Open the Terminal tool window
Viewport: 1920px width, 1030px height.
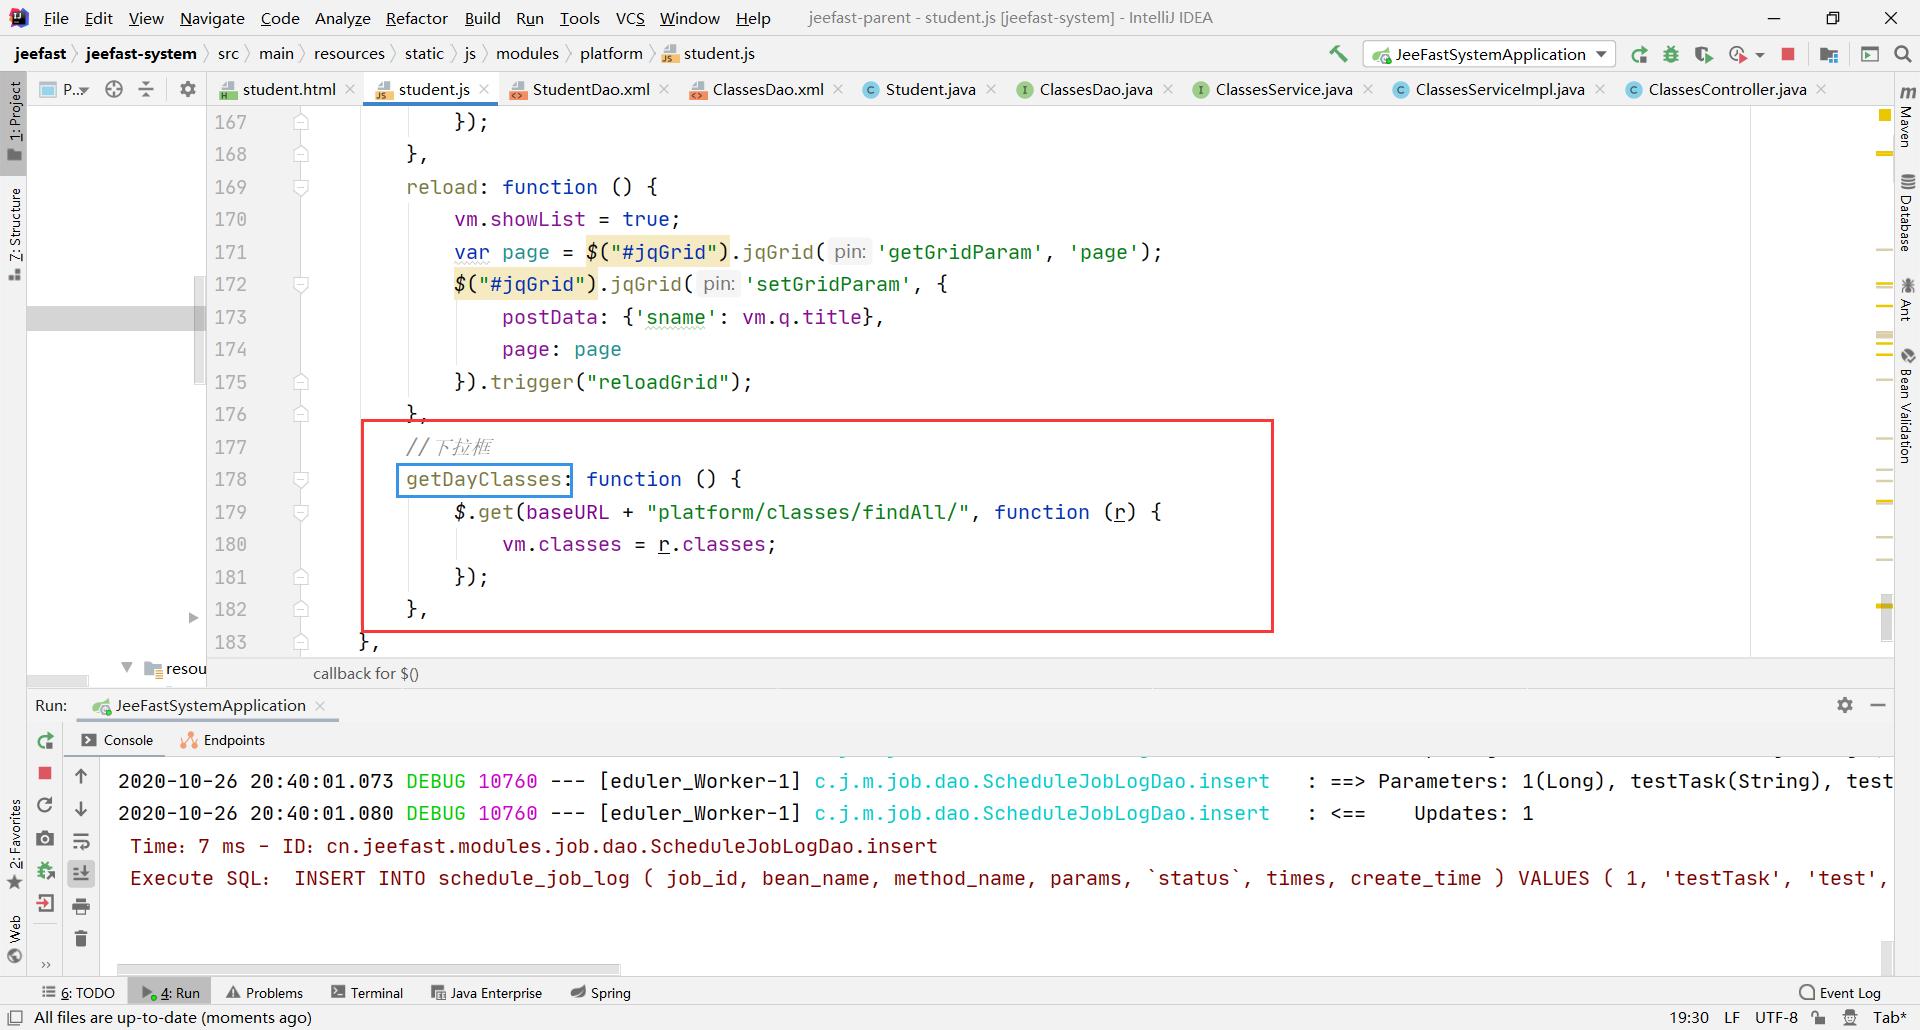(x=367, y=993)
